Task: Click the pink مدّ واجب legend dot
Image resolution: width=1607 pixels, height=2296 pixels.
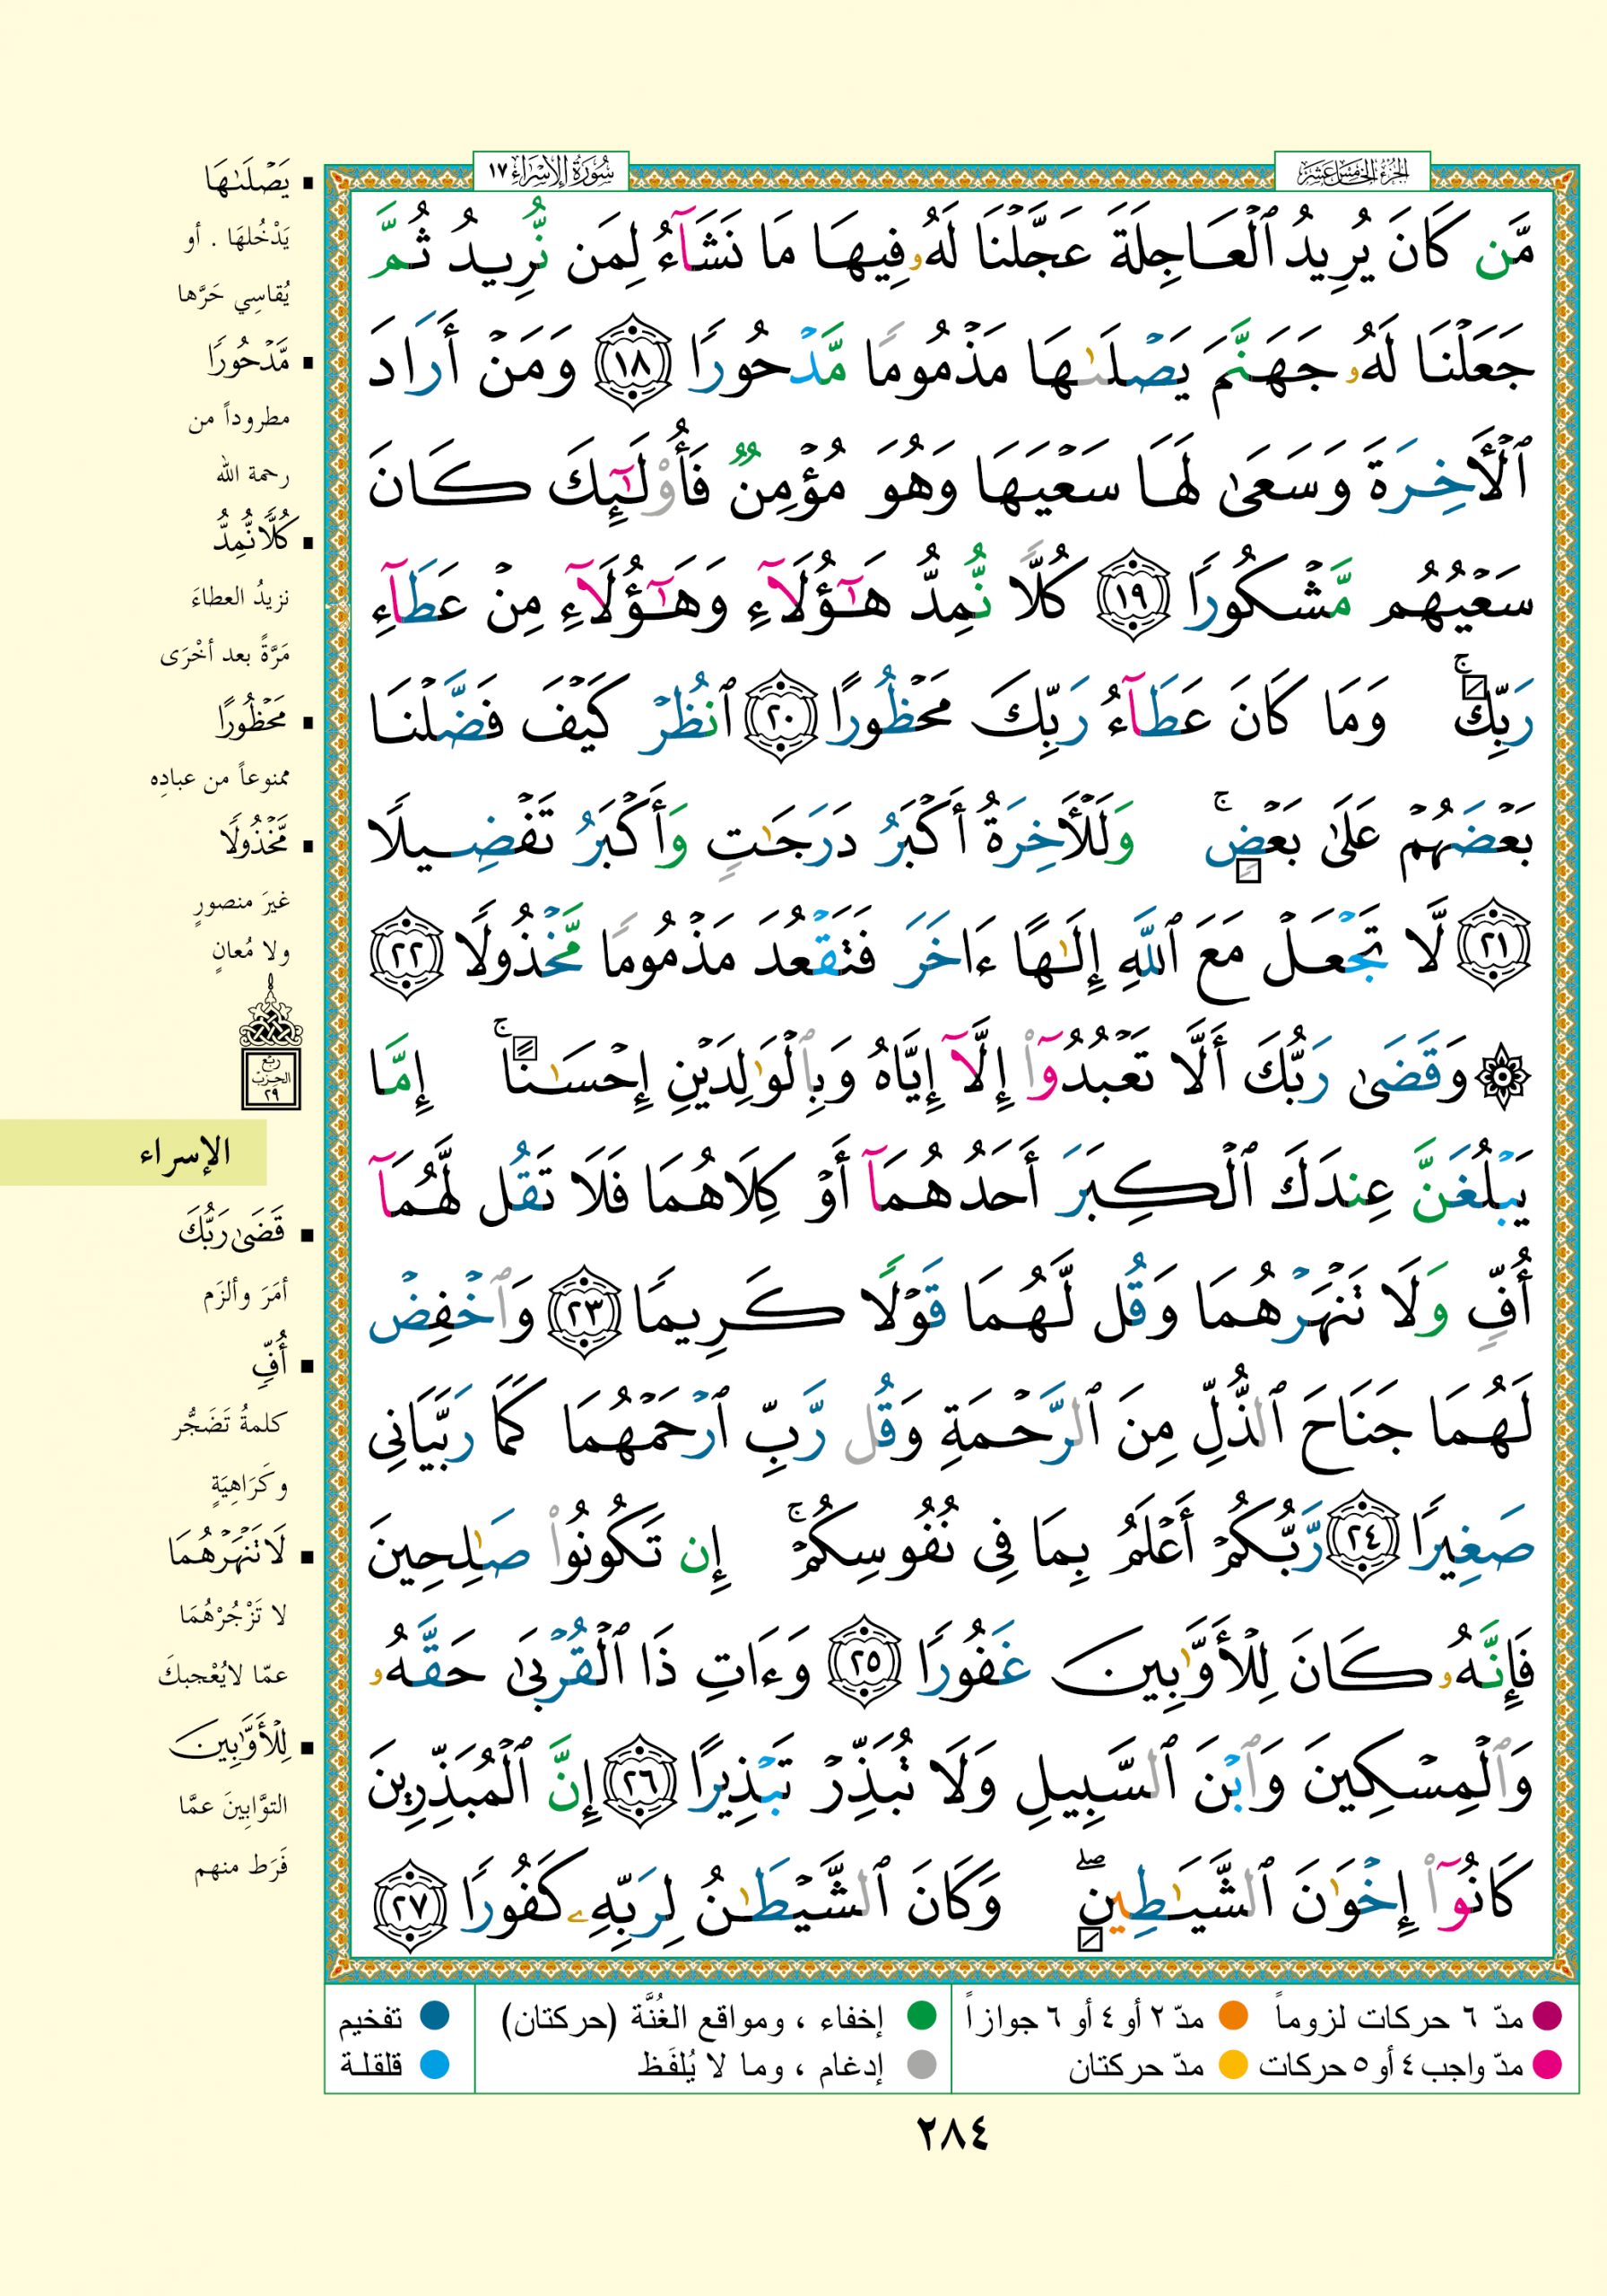Action: point(1547,2063)
